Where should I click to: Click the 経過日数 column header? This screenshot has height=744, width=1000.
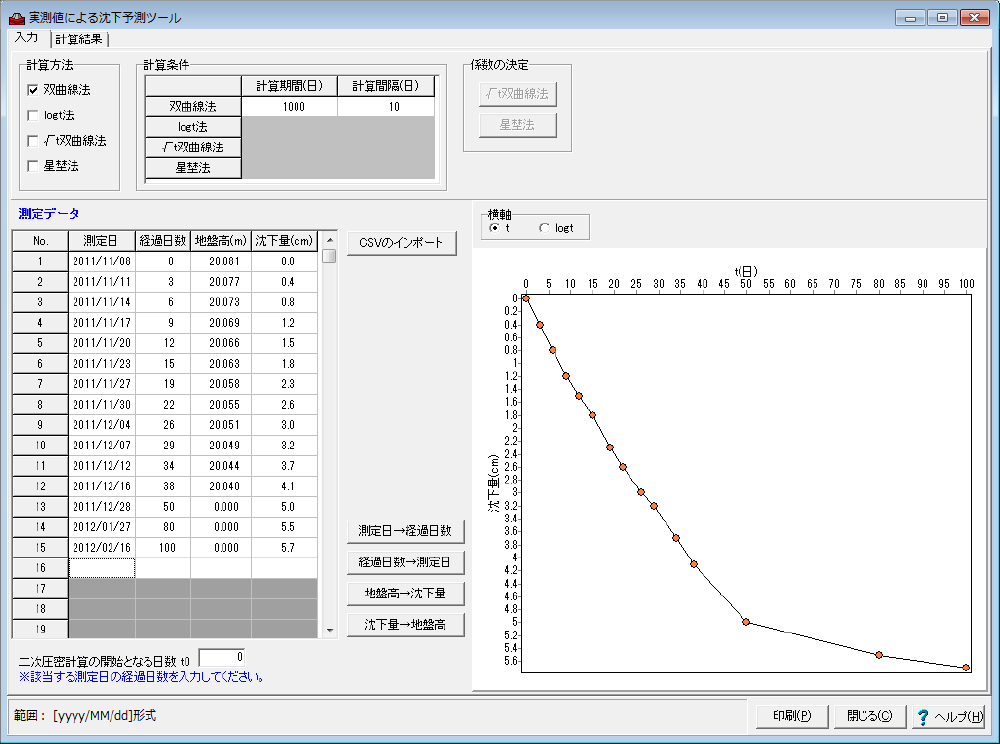[163, 240]
